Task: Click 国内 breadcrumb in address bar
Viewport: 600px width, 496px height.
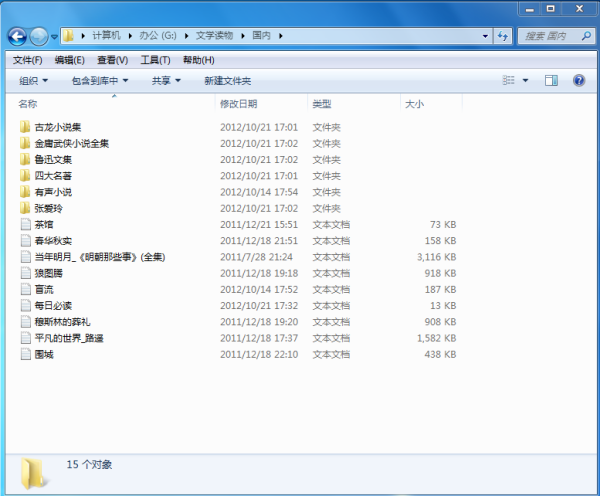Action: pos(261,36)
